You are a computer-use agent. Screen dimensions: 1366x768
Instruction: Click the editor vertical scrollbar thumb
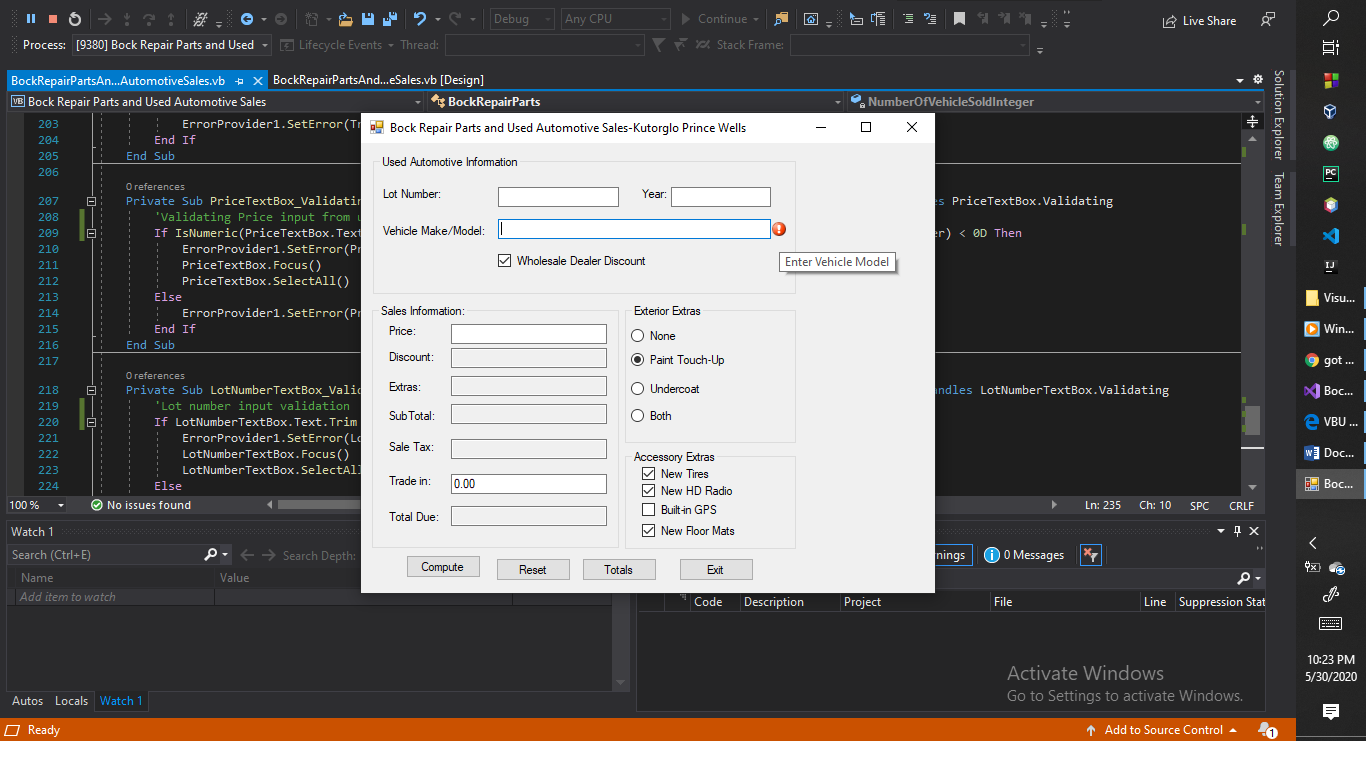pos(1252,419)
